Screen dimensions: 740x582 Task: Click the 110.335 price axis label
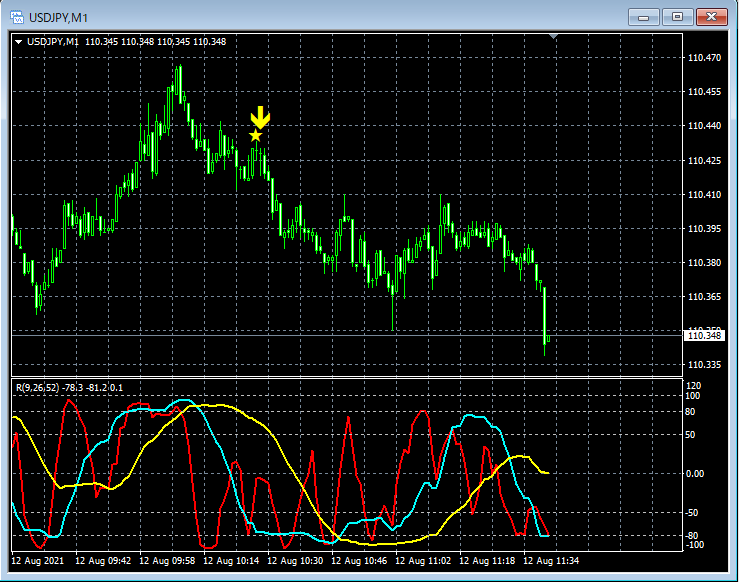(x=705, y=364)
